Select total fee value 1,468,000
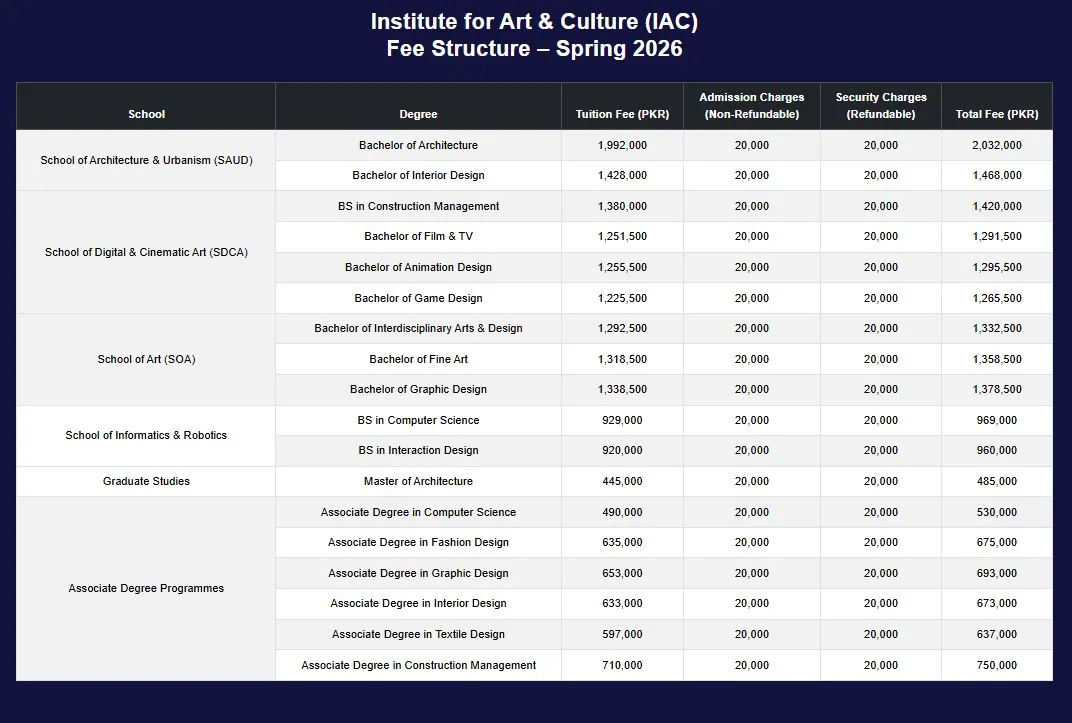The image size is (1072, 723). (997, 175)
